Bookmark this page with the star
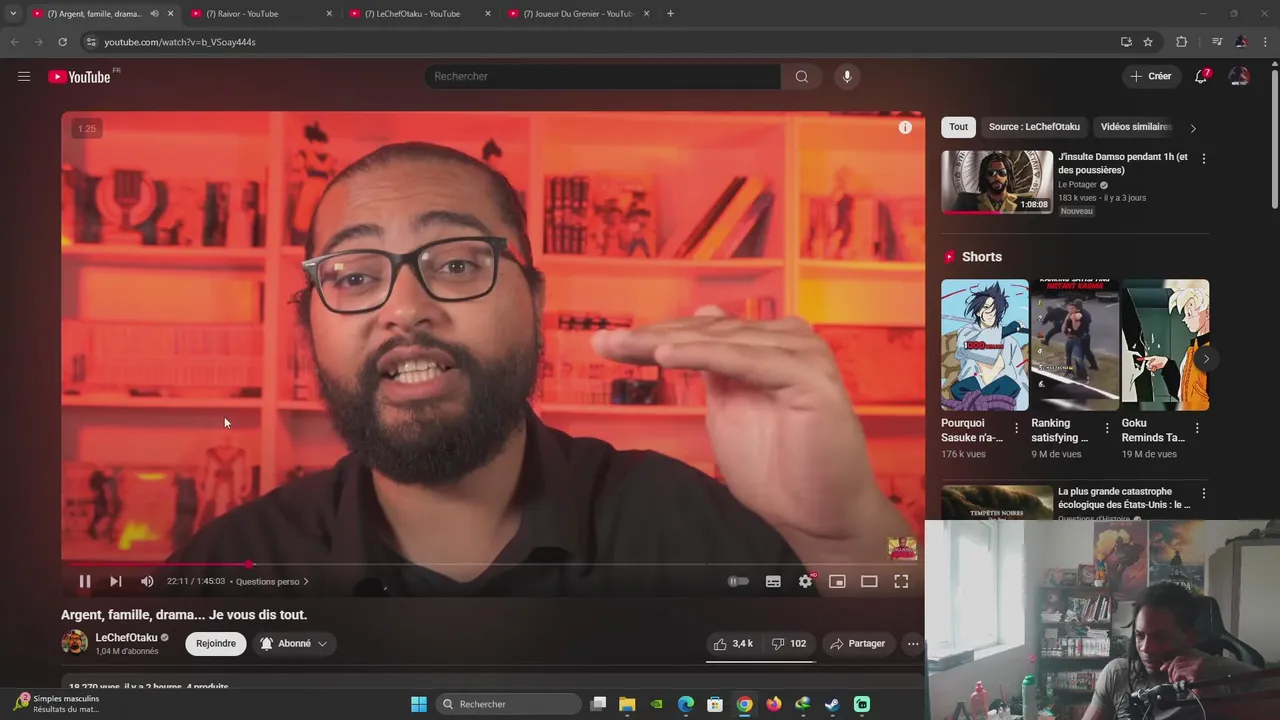 pos(1148,42)
